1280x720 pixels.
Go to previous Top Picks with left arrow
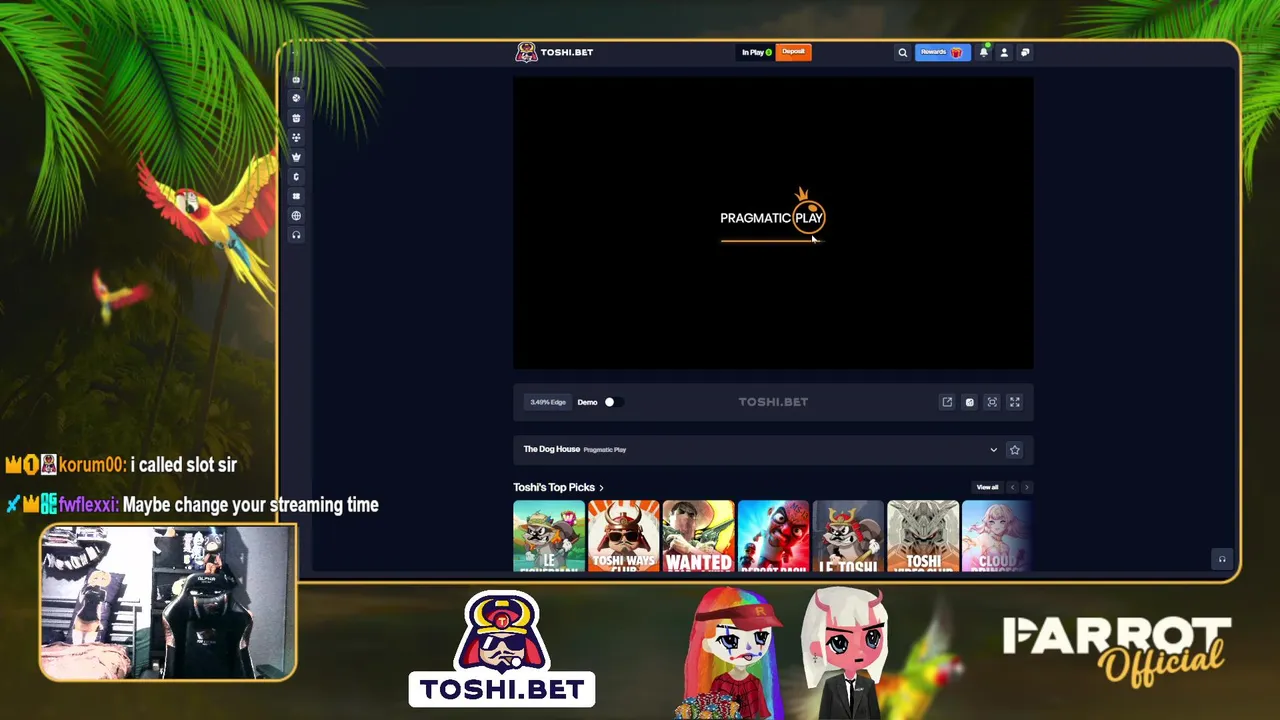(1012, 487)
